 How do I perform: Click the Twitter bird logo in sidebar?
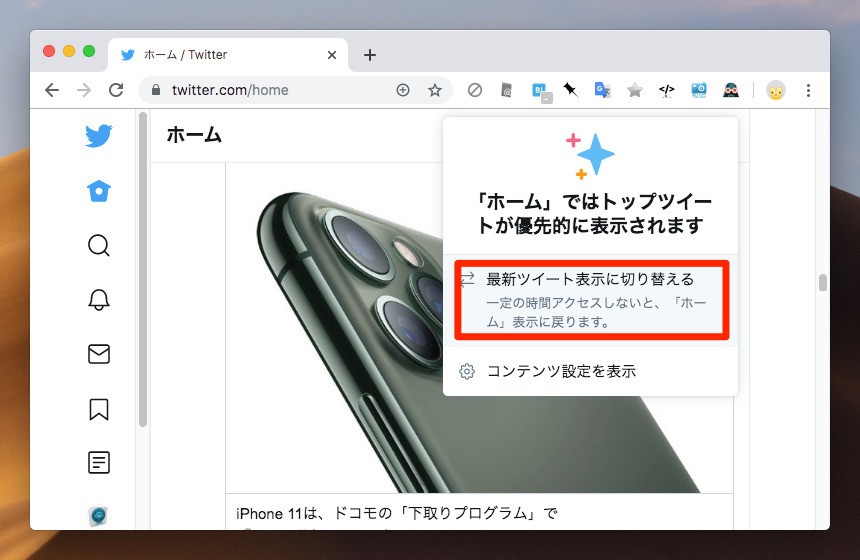[99, 136]
